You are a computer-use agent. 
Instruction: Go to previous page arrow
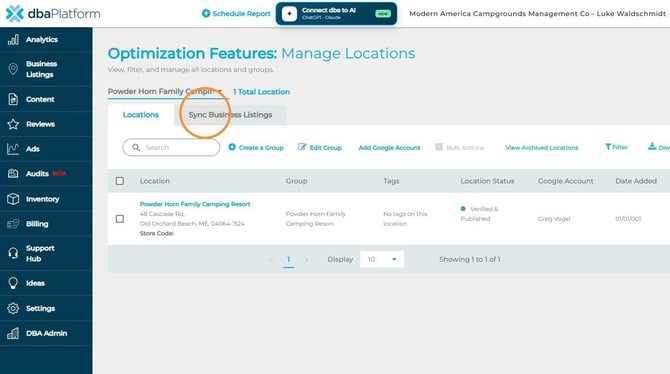pyautogui.click(x=271, y=259)
